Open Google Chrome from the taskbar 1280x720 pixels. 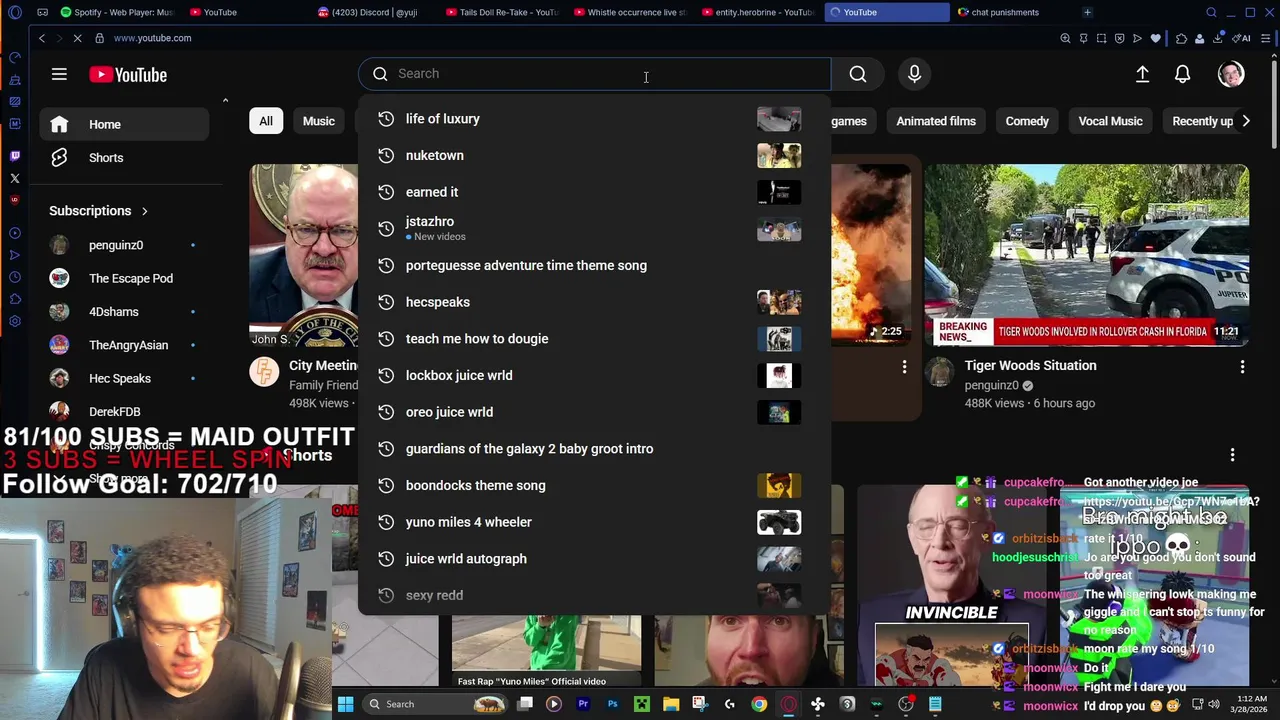click(759, 704)
